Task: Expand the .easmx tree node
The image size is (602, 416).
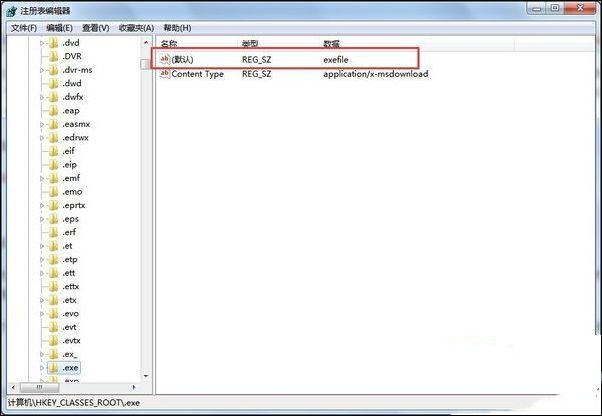Action: tap(42, 124)
